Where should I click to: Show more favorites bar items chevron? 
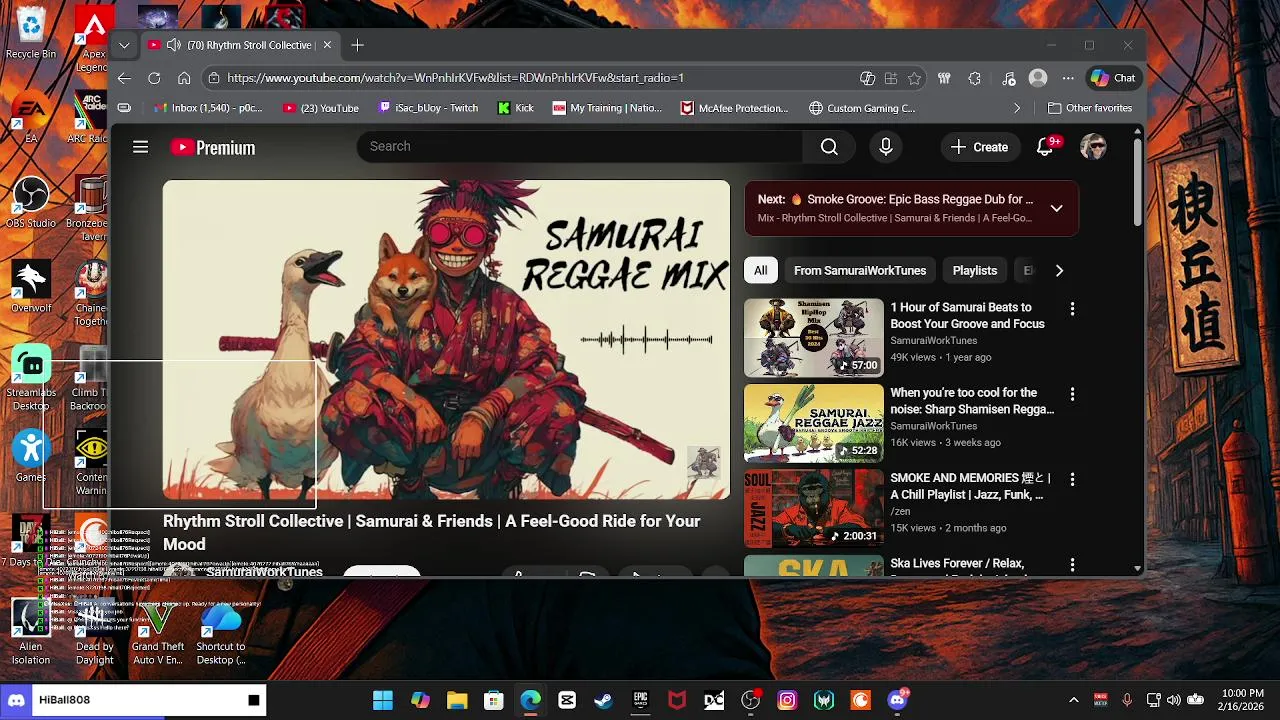[1017, 108]
